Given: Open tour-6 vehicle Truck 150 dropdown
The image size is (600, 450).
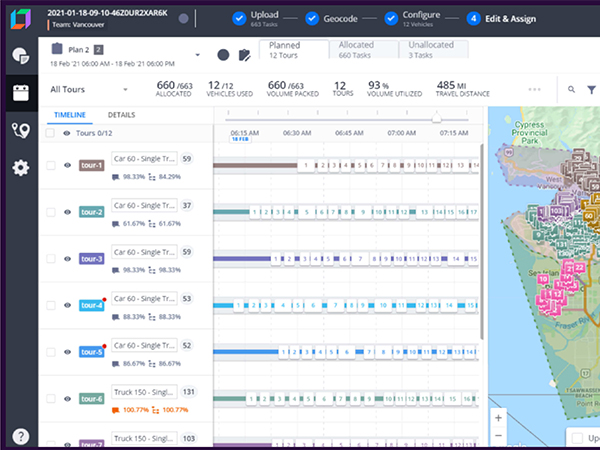Looking at the screenshot, I should click(x=144, y=392).
